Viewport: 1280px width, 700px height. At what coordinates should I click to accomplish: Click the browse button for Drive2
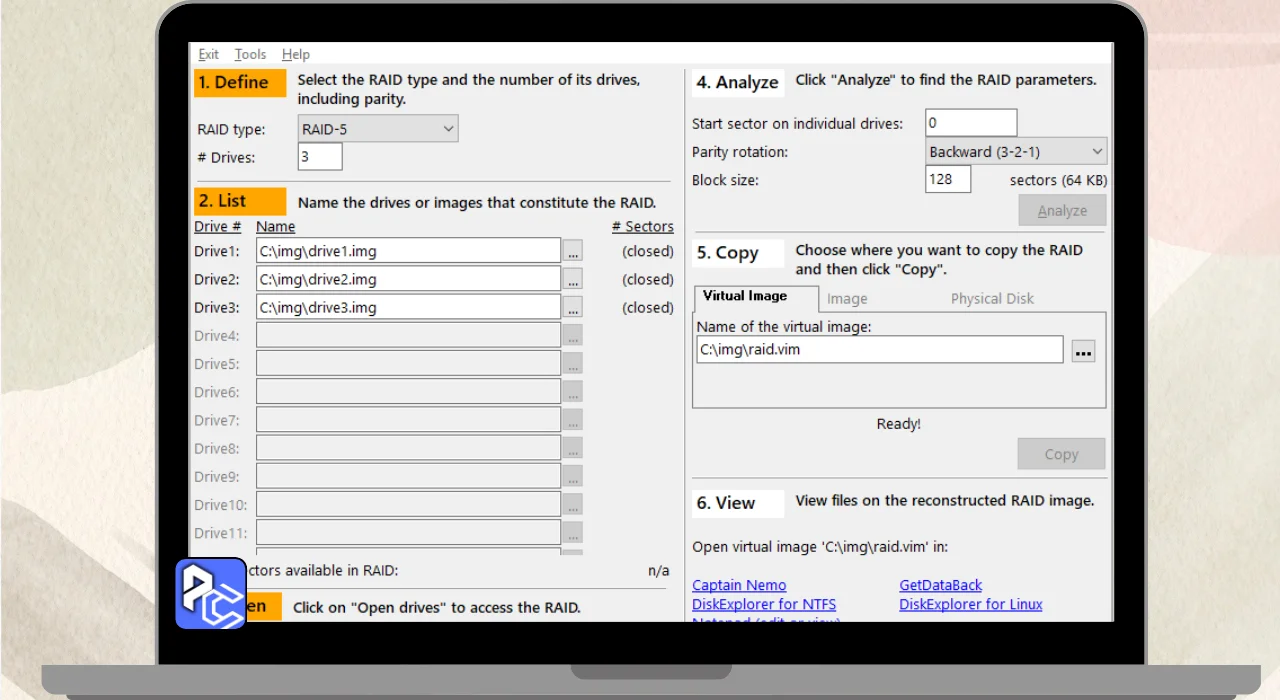click(572, 279)
